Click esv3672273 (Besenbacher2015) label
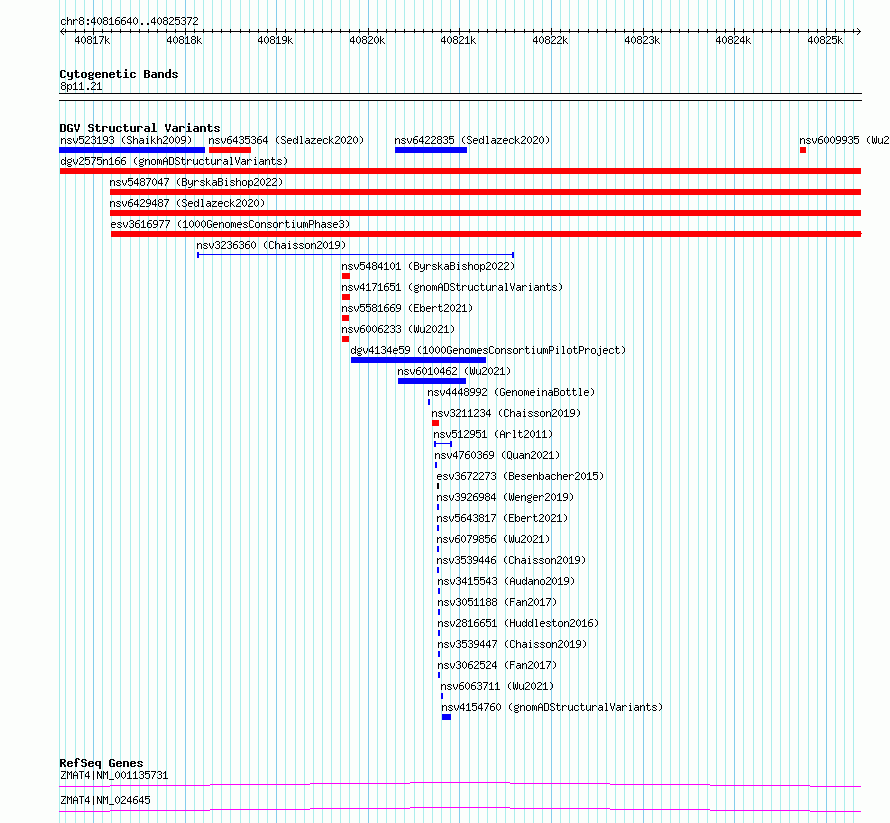 [x=520, y=476]
